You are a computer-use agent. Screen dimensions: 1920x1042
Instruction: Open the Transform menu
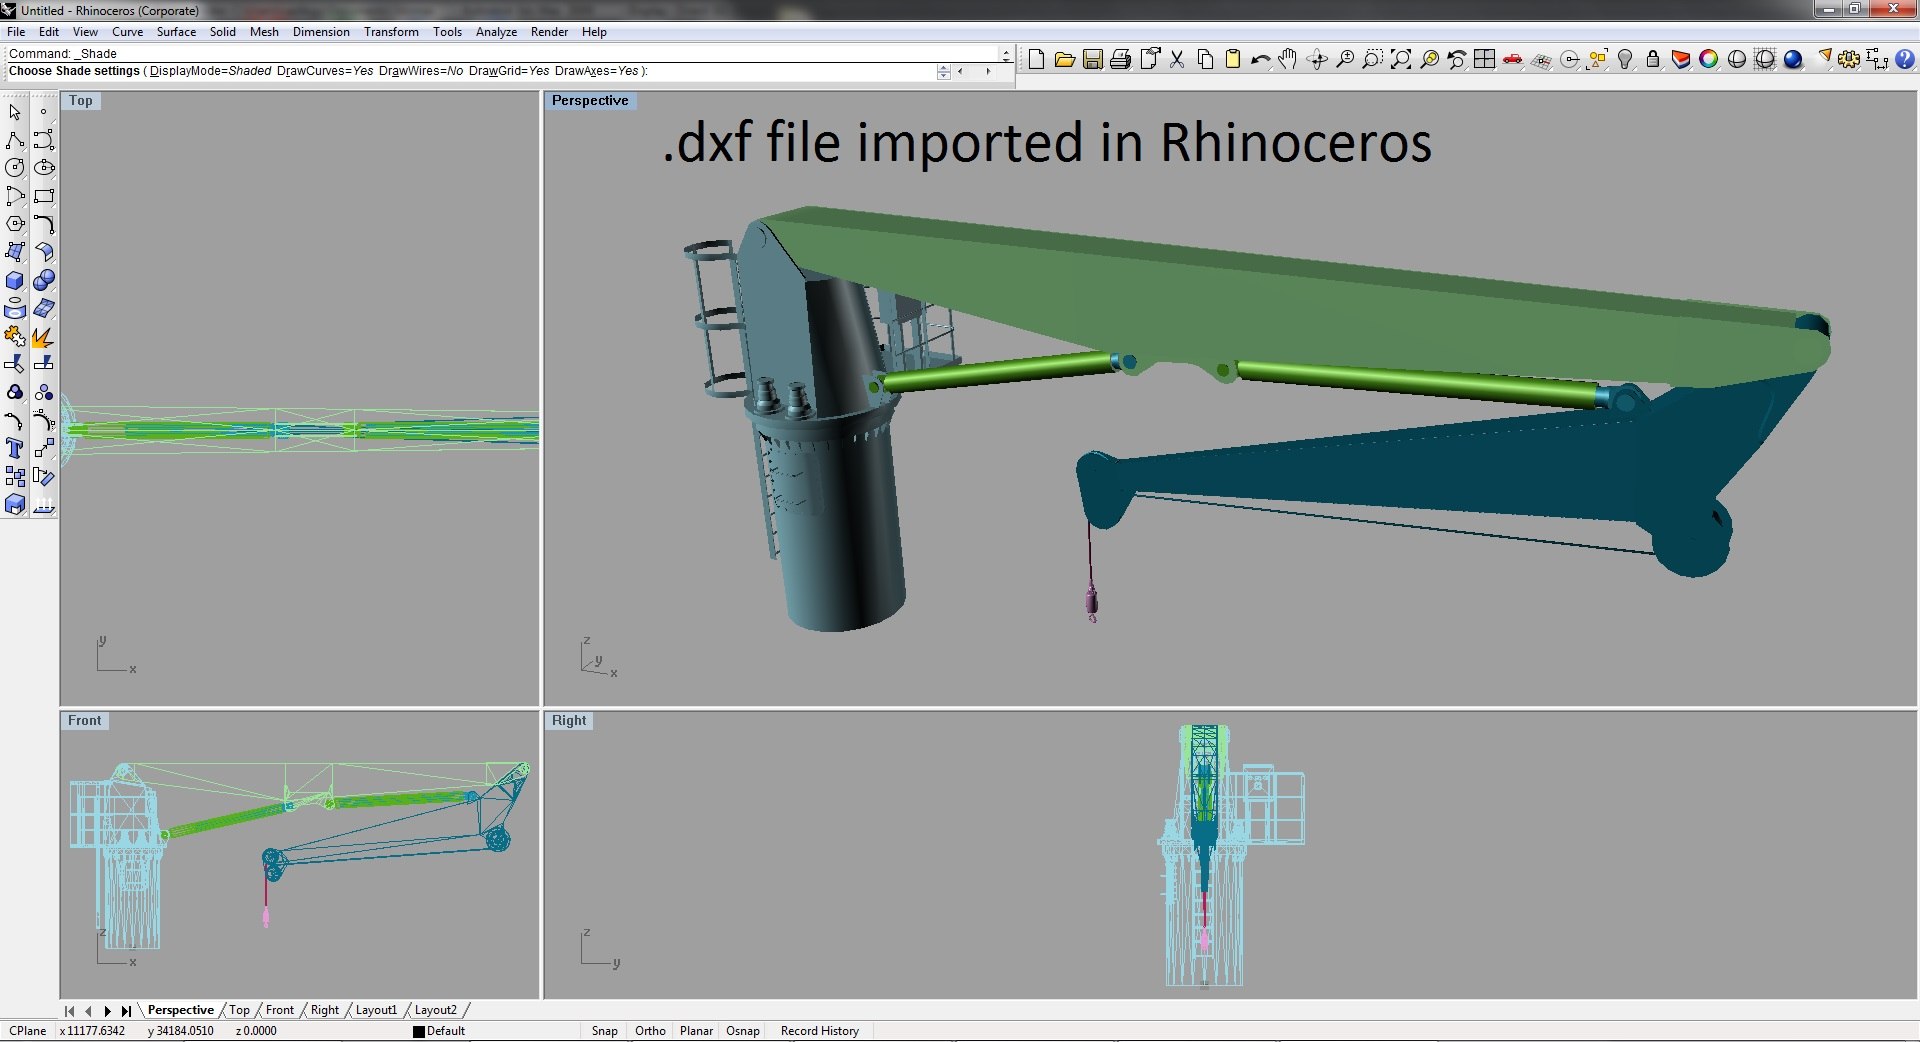pos(391,32)
